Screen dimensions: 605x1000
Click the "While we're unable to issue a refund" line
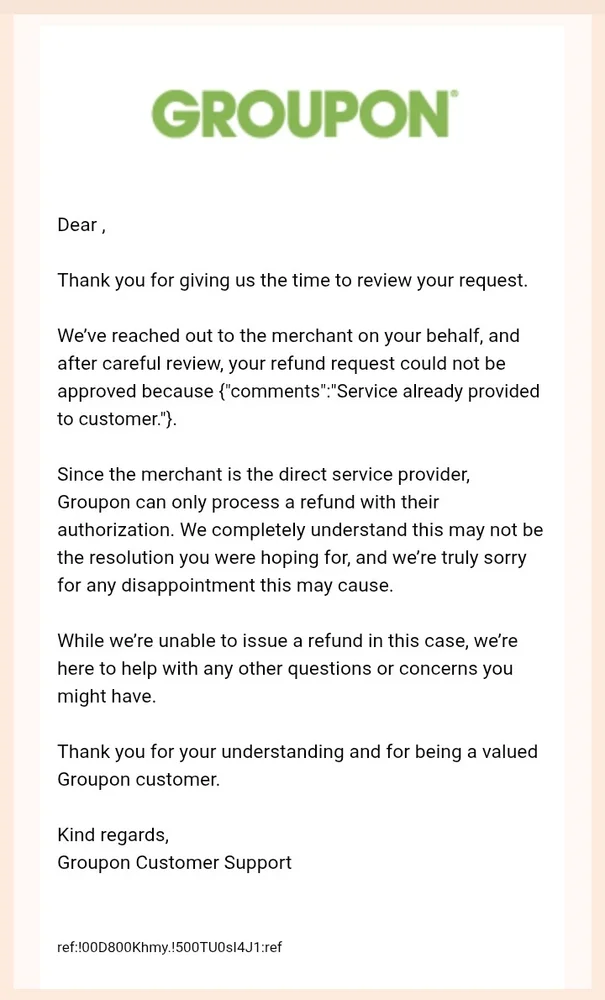pyautogui.click(x=288, y=641)
